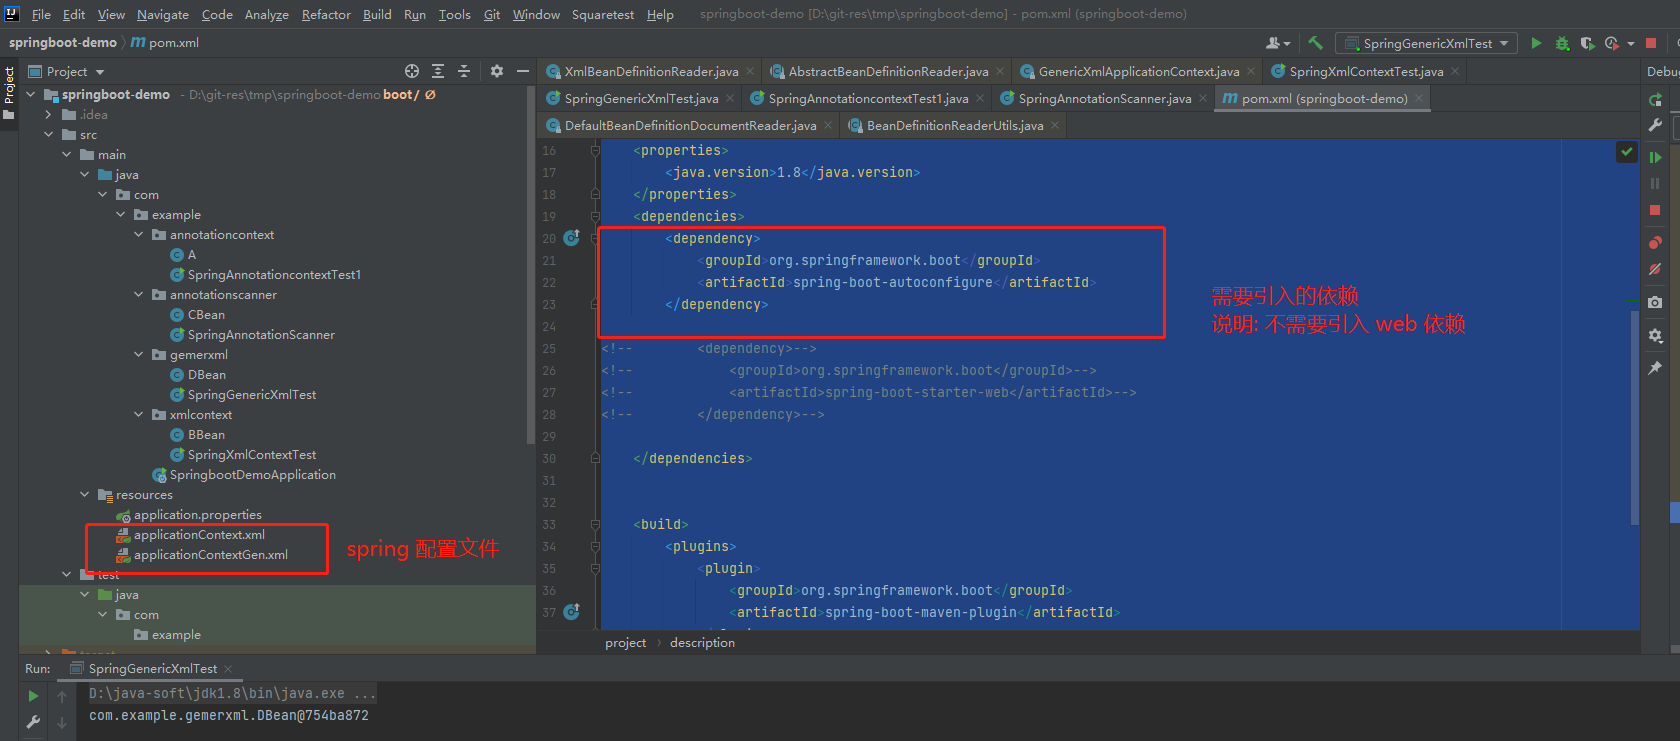Stop debugging with the Debug panel red square
Image resolution: width=1680 pixels, height=741 pixels.
tap(1655, 210)
